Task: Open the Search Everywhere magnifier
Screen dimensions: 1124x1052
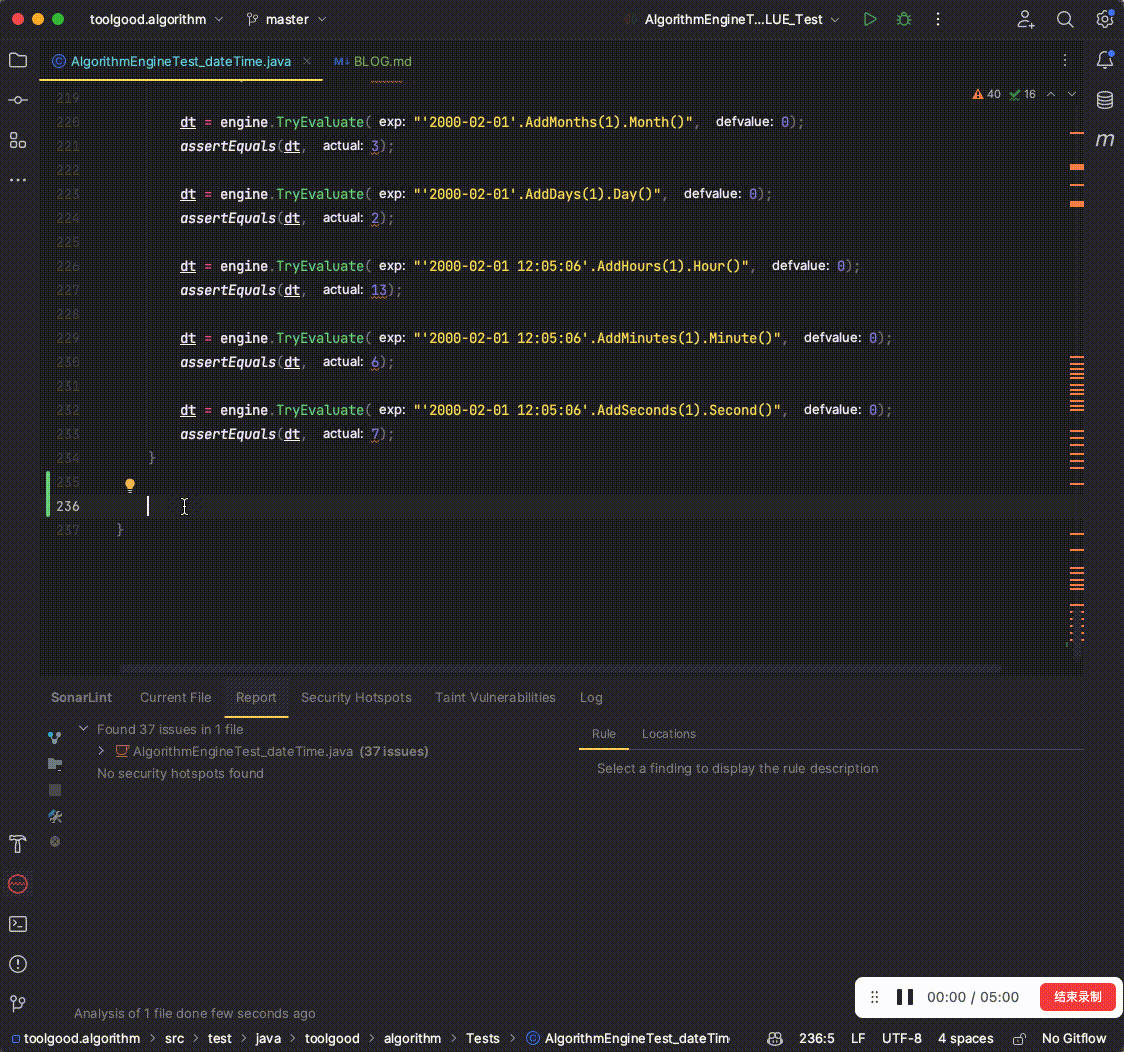Action: pos(1065,19)
